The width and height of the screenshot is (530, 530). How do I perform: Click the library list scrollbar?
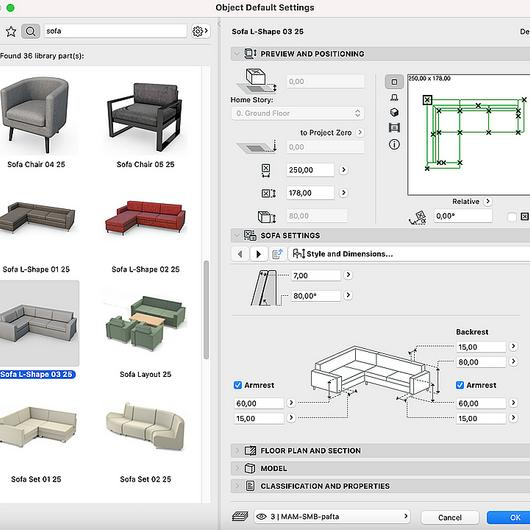coord(206,309)
